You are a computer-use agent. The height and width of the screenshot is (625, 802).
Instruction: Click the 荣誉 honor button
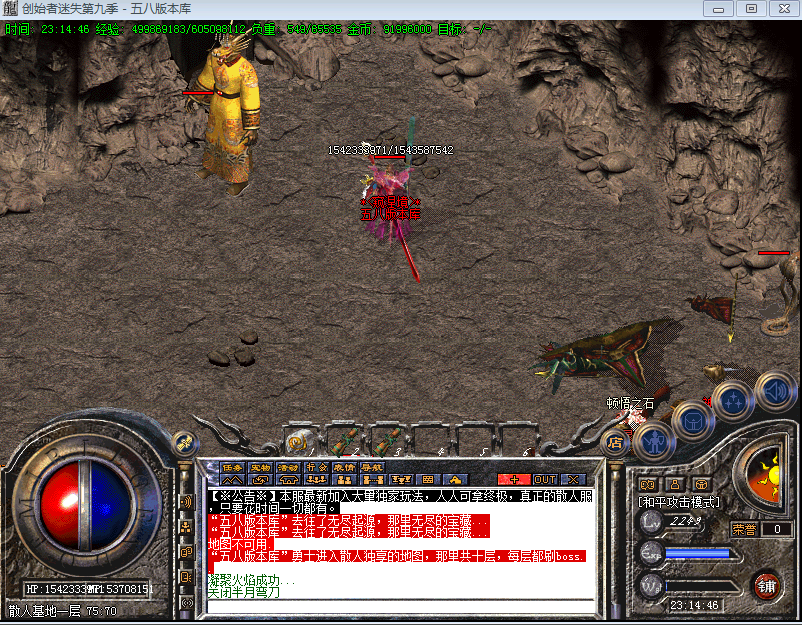pos(744,529)
